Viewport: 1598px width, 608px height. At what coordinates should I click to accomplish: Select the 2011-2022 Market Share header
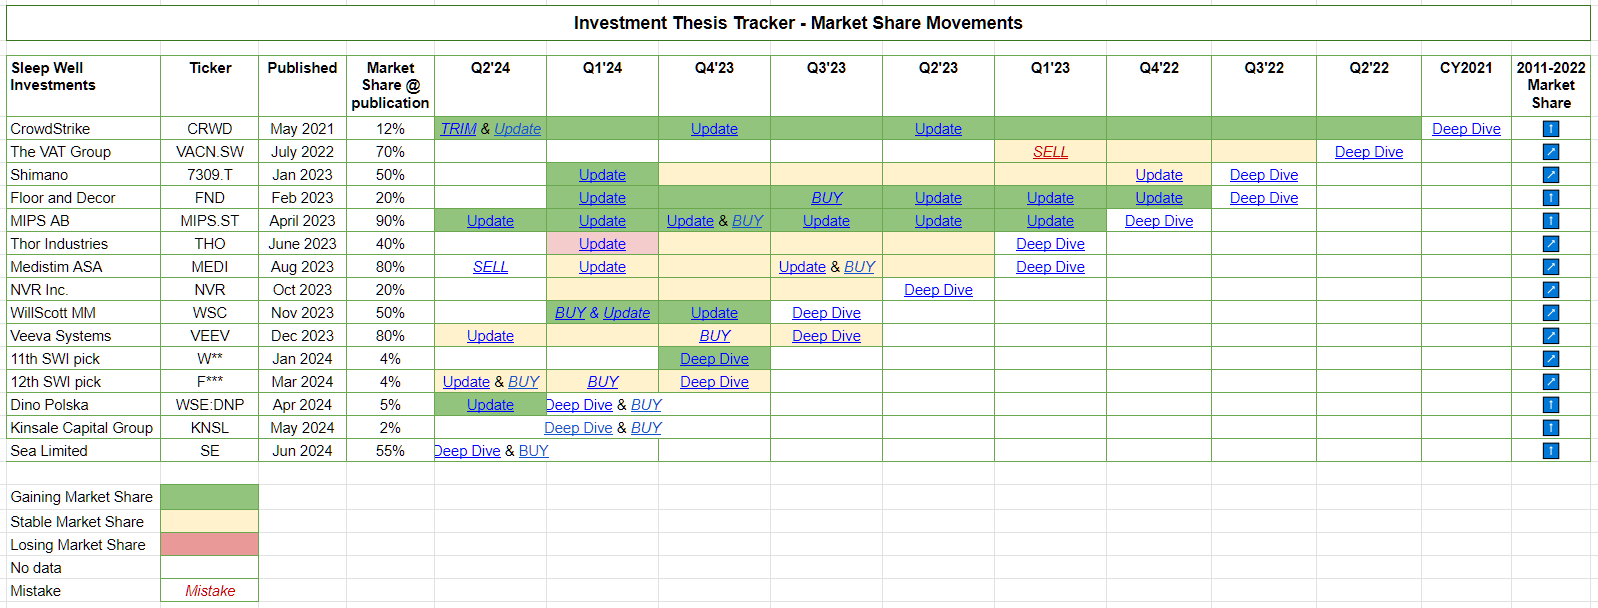pyautogui.click(x=1551, y=86)
